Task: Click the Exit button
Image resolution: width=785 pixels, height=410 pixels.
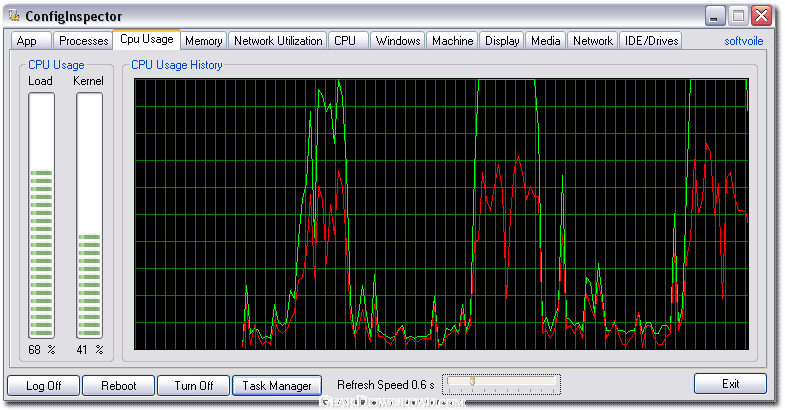Action: point(730,384)
